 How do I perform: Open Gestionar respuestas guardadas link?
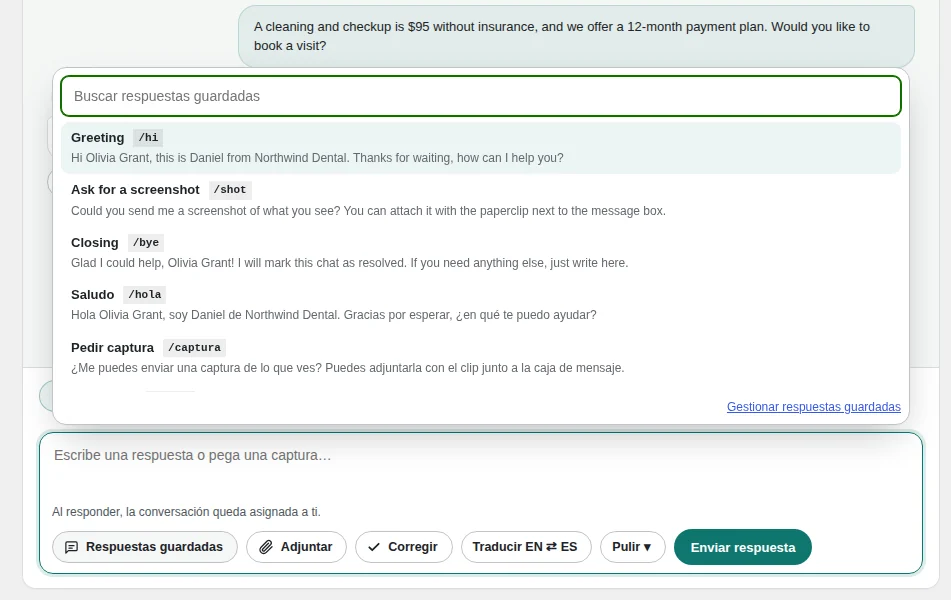(813, 406)
